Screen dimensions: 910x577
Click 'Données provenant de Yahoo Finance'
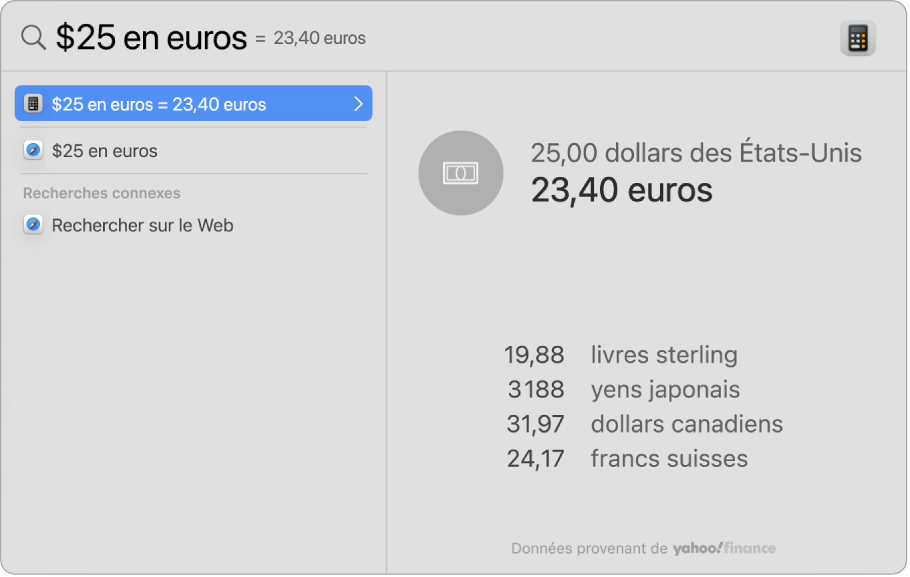pos(643,548)
